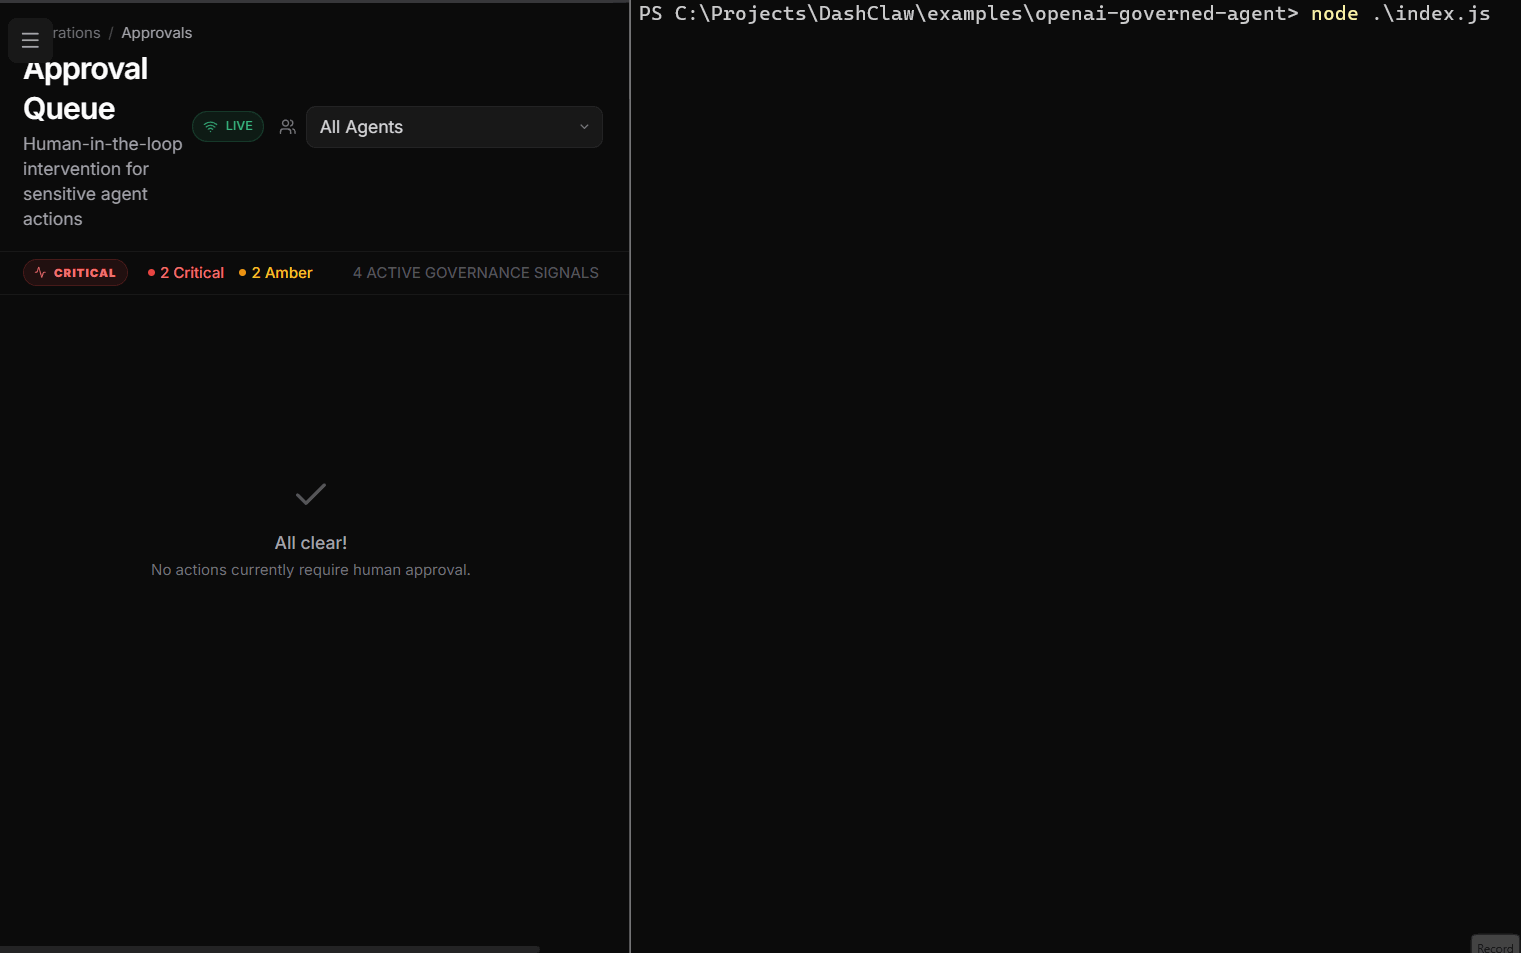1521x953 pixels.
Task: Navigate to Operations via the breadcrumb
Action: 73,32
